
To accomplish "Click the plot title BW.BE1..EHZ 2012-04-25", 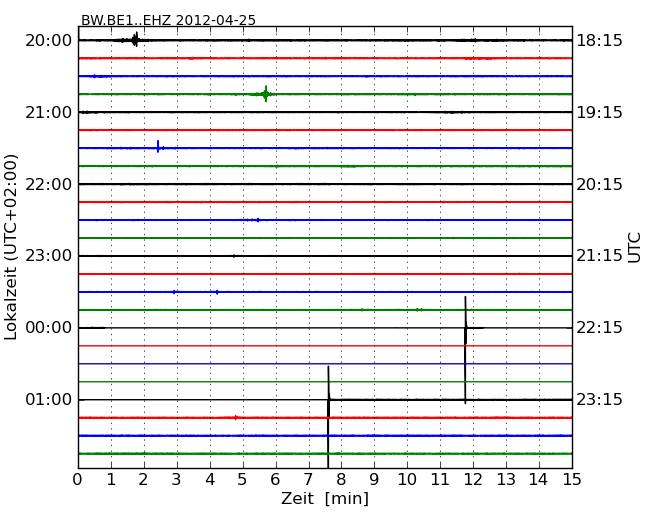I will tap(168, 20).
